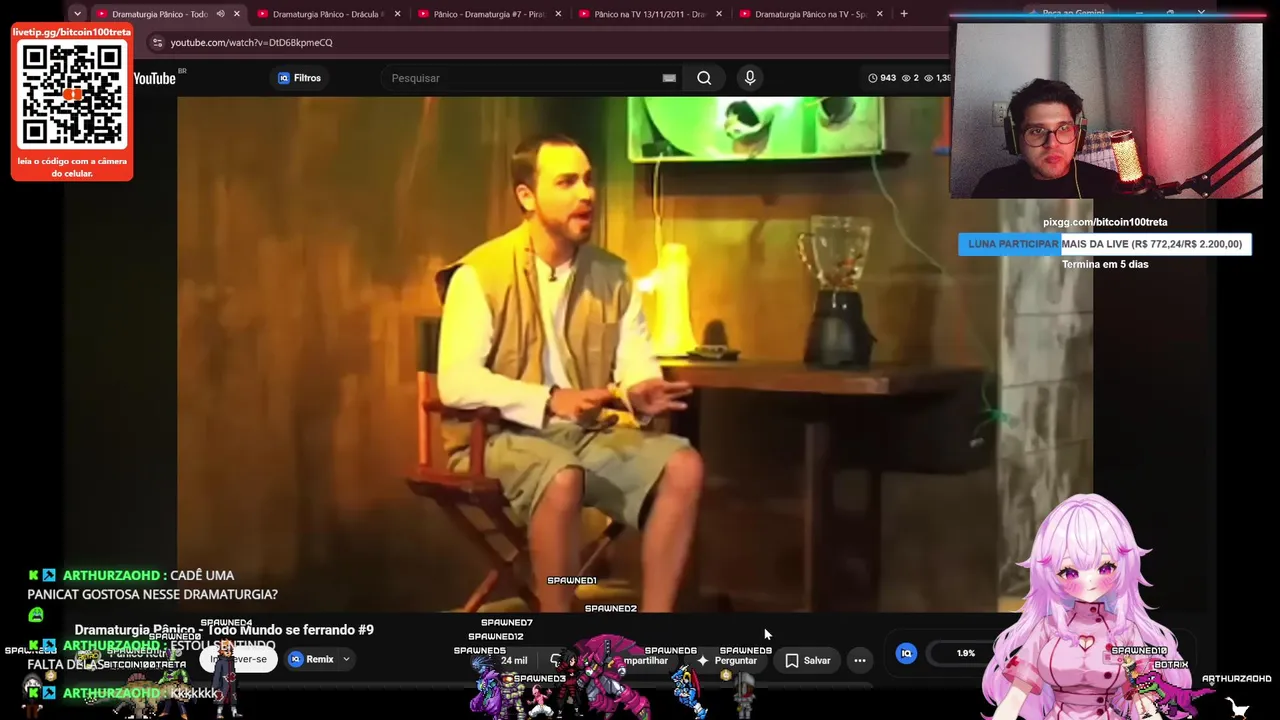The height and width of the screenshot is (720, 1280).
Task: Save the video with Salvar button
Action: tap(808, 660)
